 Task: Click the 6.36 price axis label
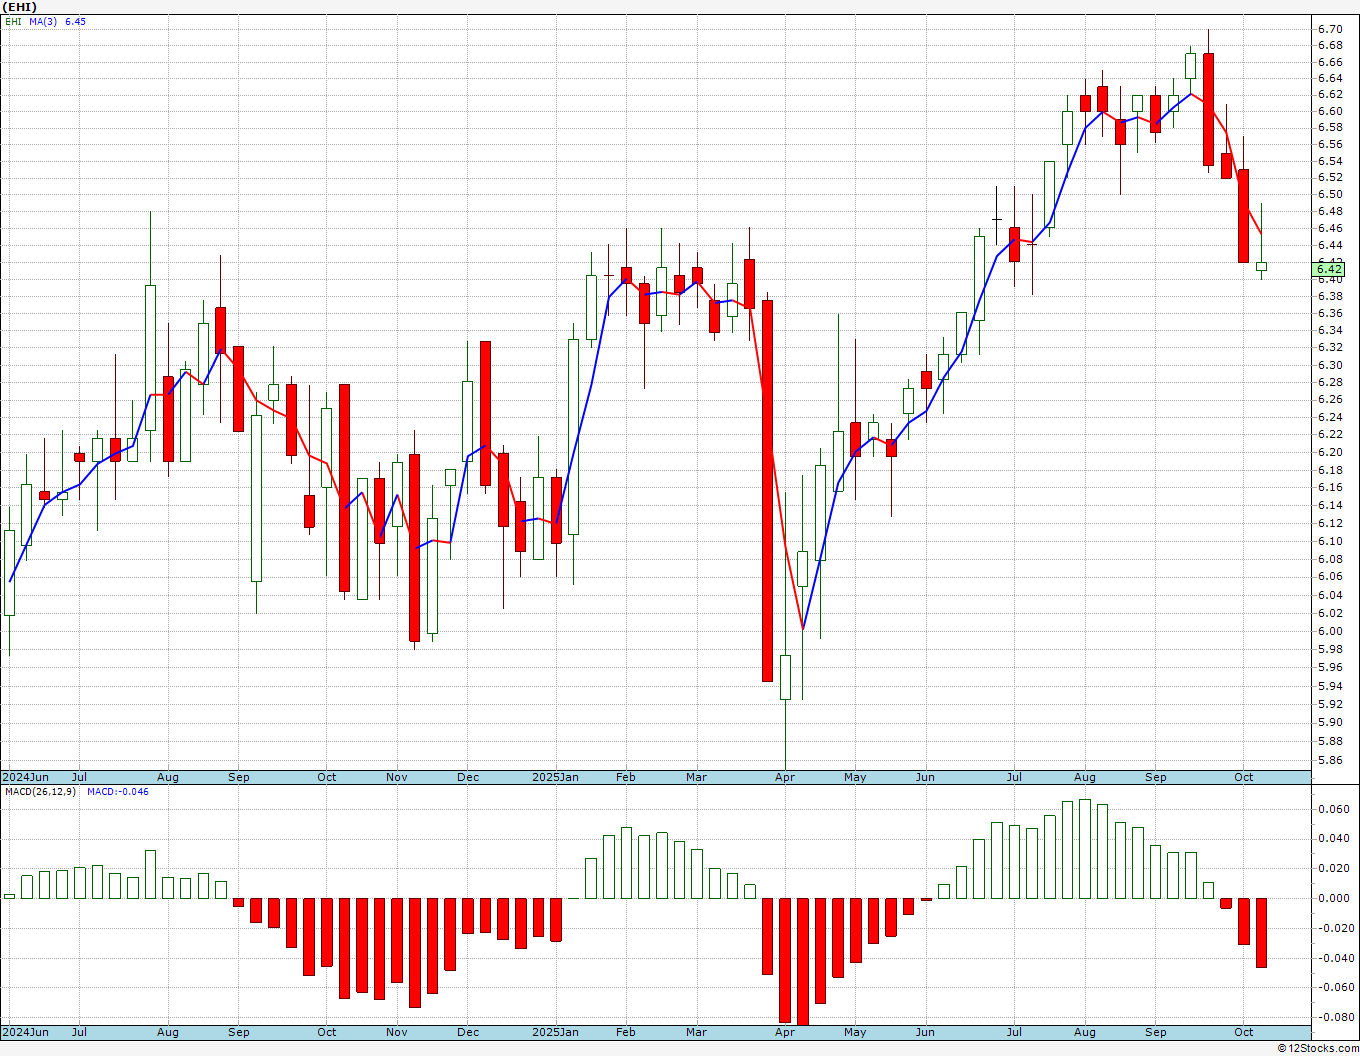[x=1330, y=313]
